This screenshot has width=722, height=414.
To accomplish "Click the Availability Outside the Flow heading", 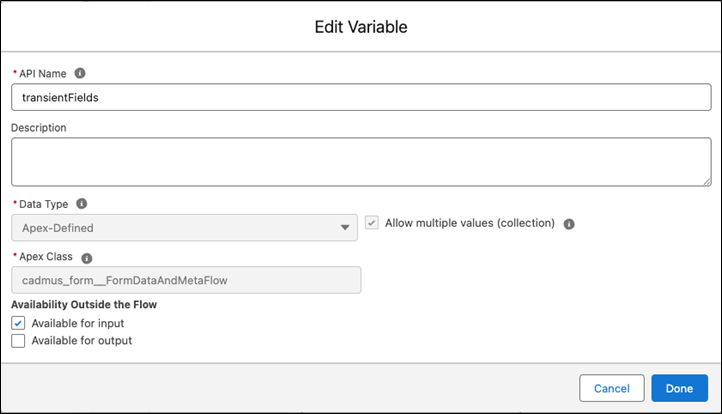I will coord(84,304).
